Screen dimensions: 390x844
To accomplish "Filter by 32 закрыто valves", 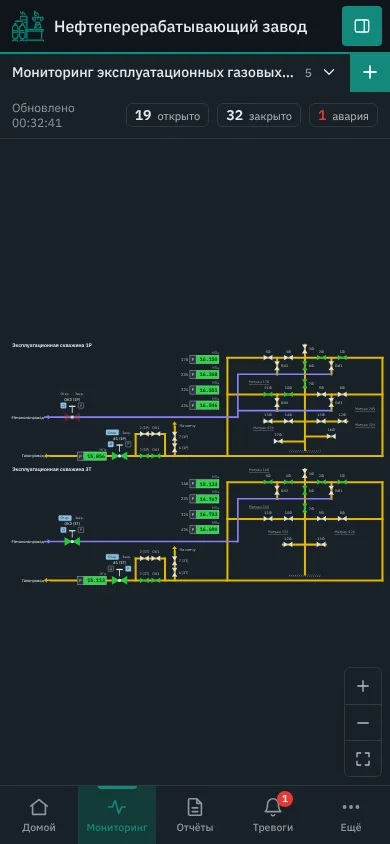I will pos(259,115).
